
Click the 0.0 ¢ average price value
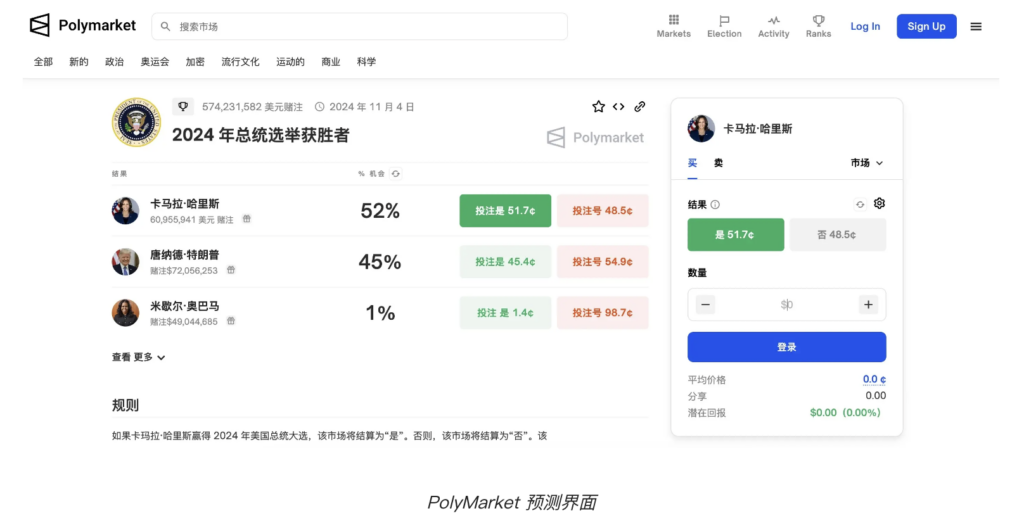874,380
